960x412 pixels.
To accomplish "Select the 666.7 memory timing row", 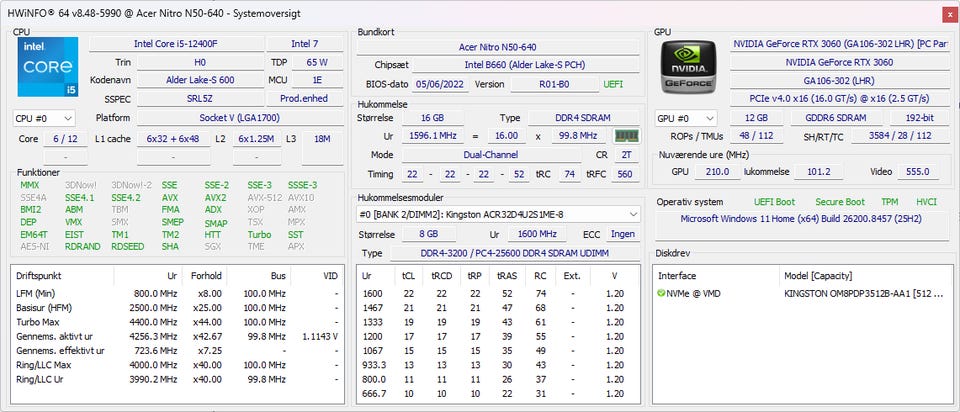I will 498,394.
